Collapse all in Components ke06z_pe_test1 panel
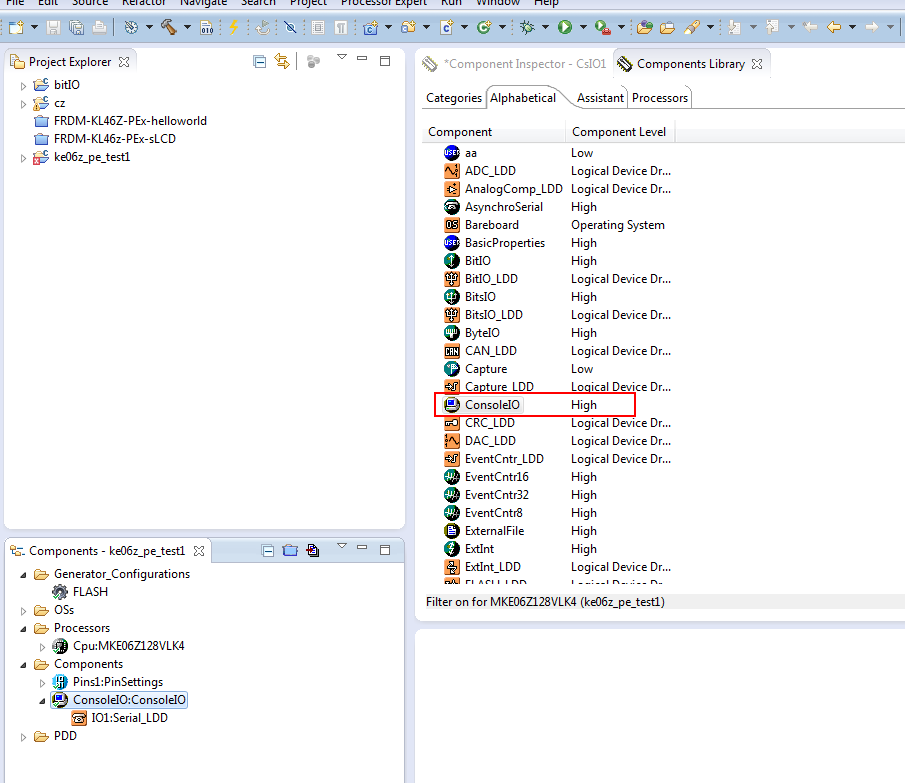The height and width of the screenshot is (783, 905). (x=268, y=550)
